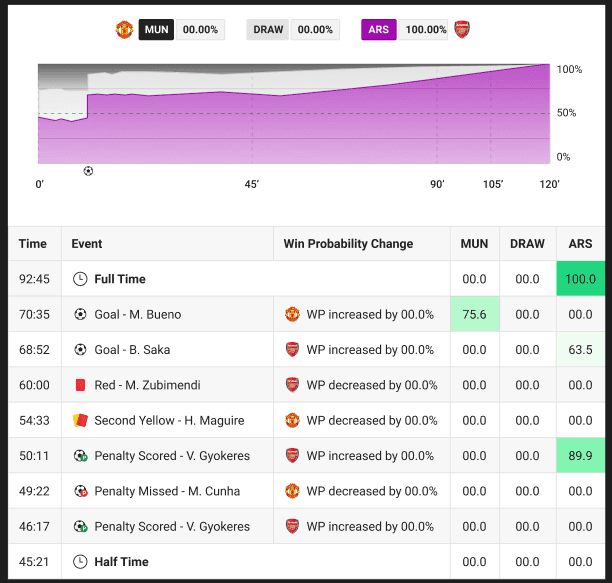The height and width of the screenshot is (583, 612).
Task: Click the DRAW 00.00% probability value
Action: [x=315, y=30]
